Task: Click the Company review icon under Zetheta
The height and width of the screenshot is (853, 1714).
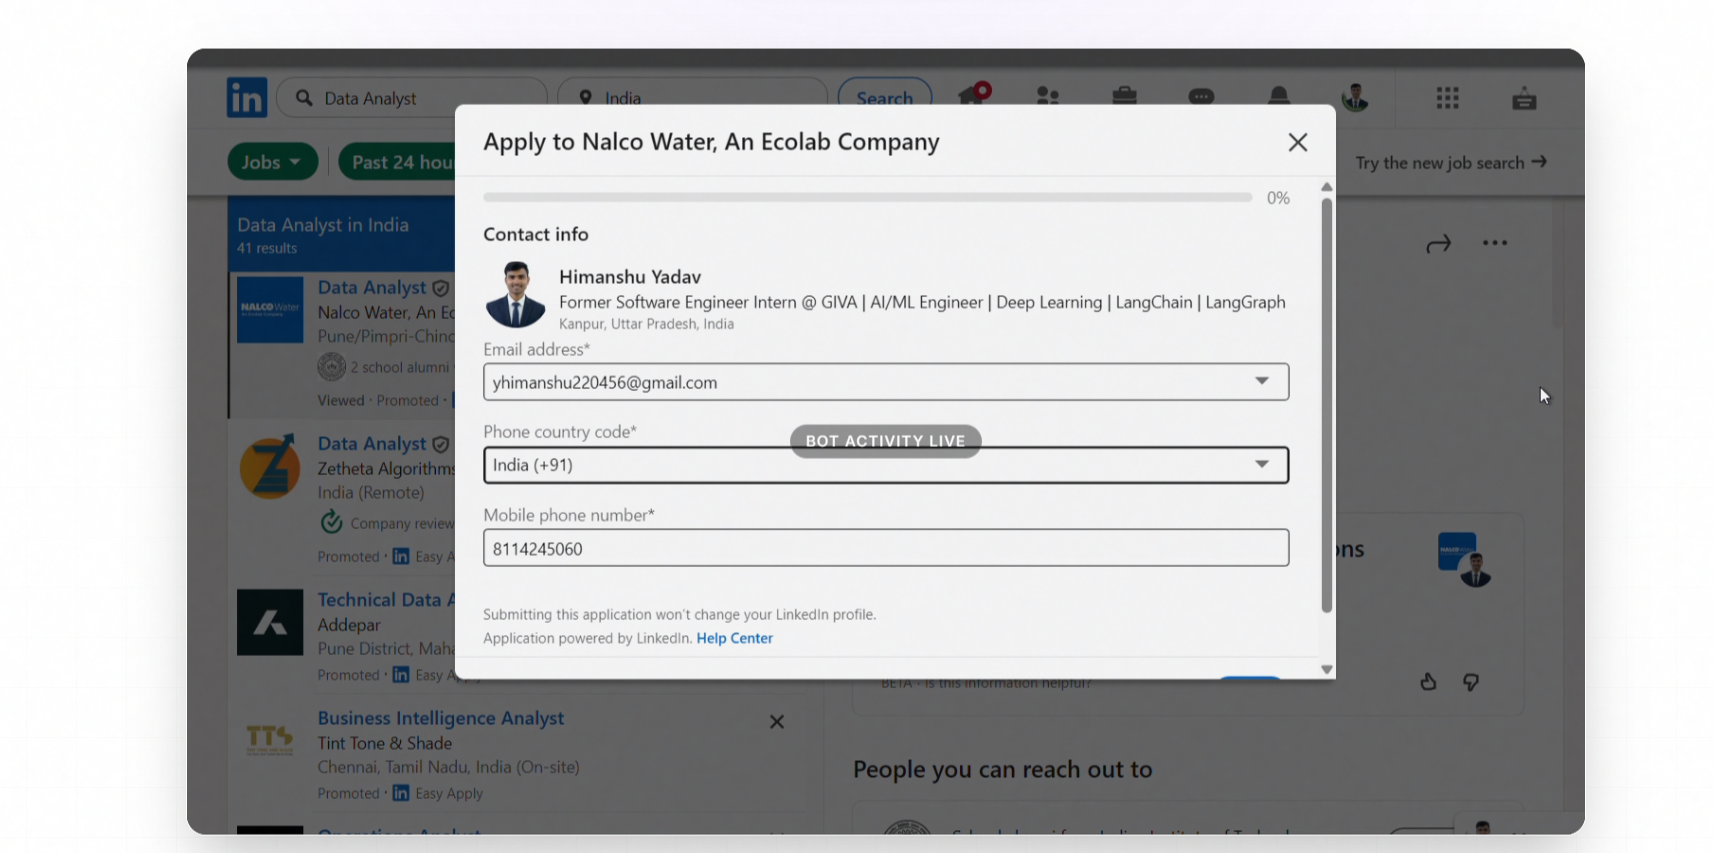Action: [331, 522]
